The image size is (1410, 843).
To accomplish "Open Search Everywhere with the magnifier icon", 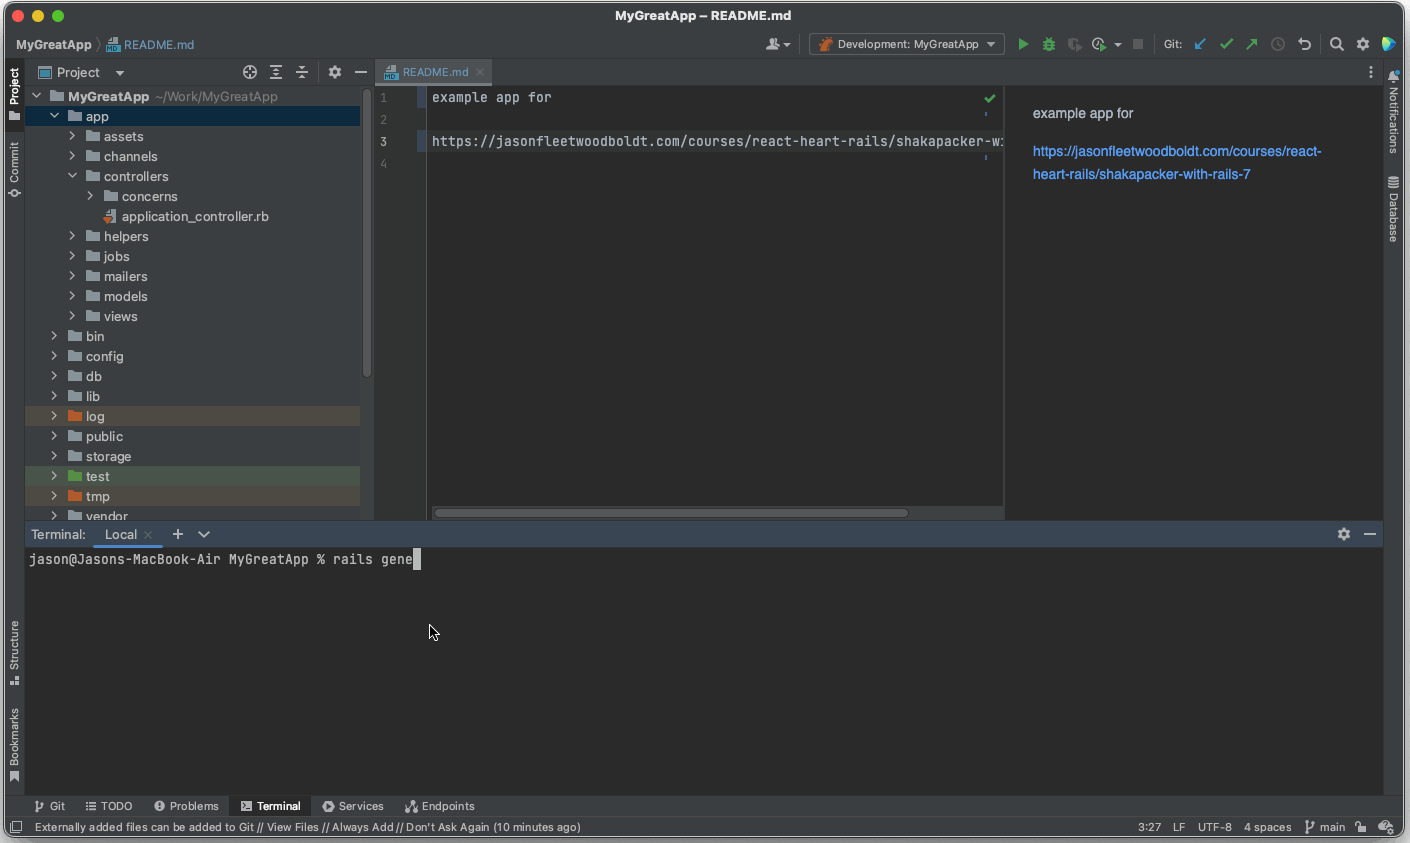I will point(1337,44).
